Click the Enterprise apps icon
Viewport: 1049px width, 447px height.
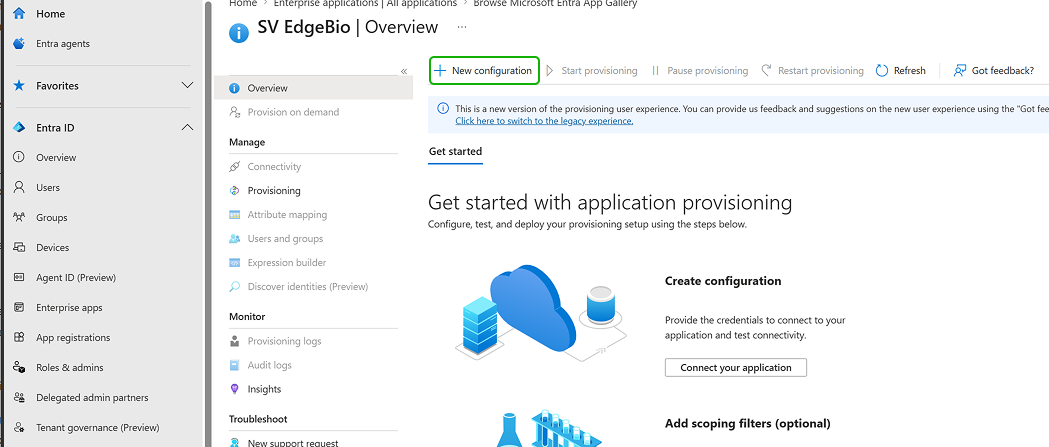pyautogui.click(x=19, y=307)
